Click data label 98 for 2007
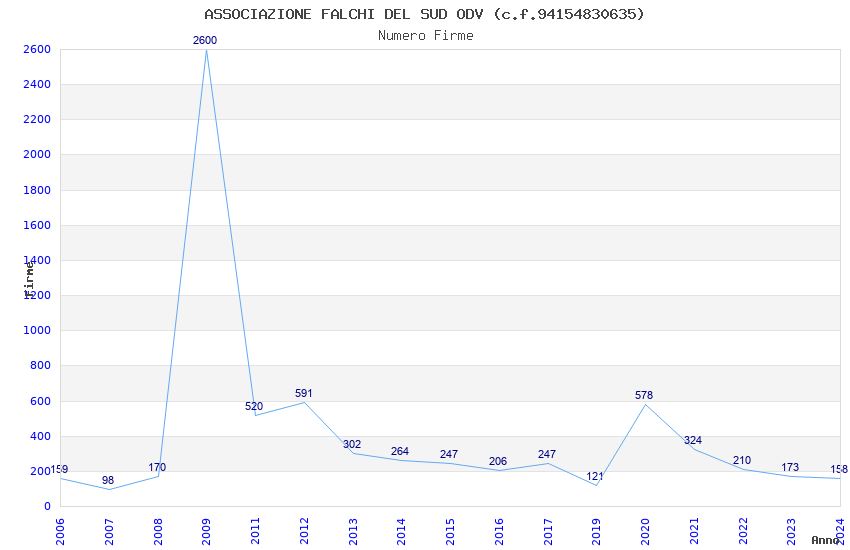This screenshot has width=850, height=550. tap(108, 480)
